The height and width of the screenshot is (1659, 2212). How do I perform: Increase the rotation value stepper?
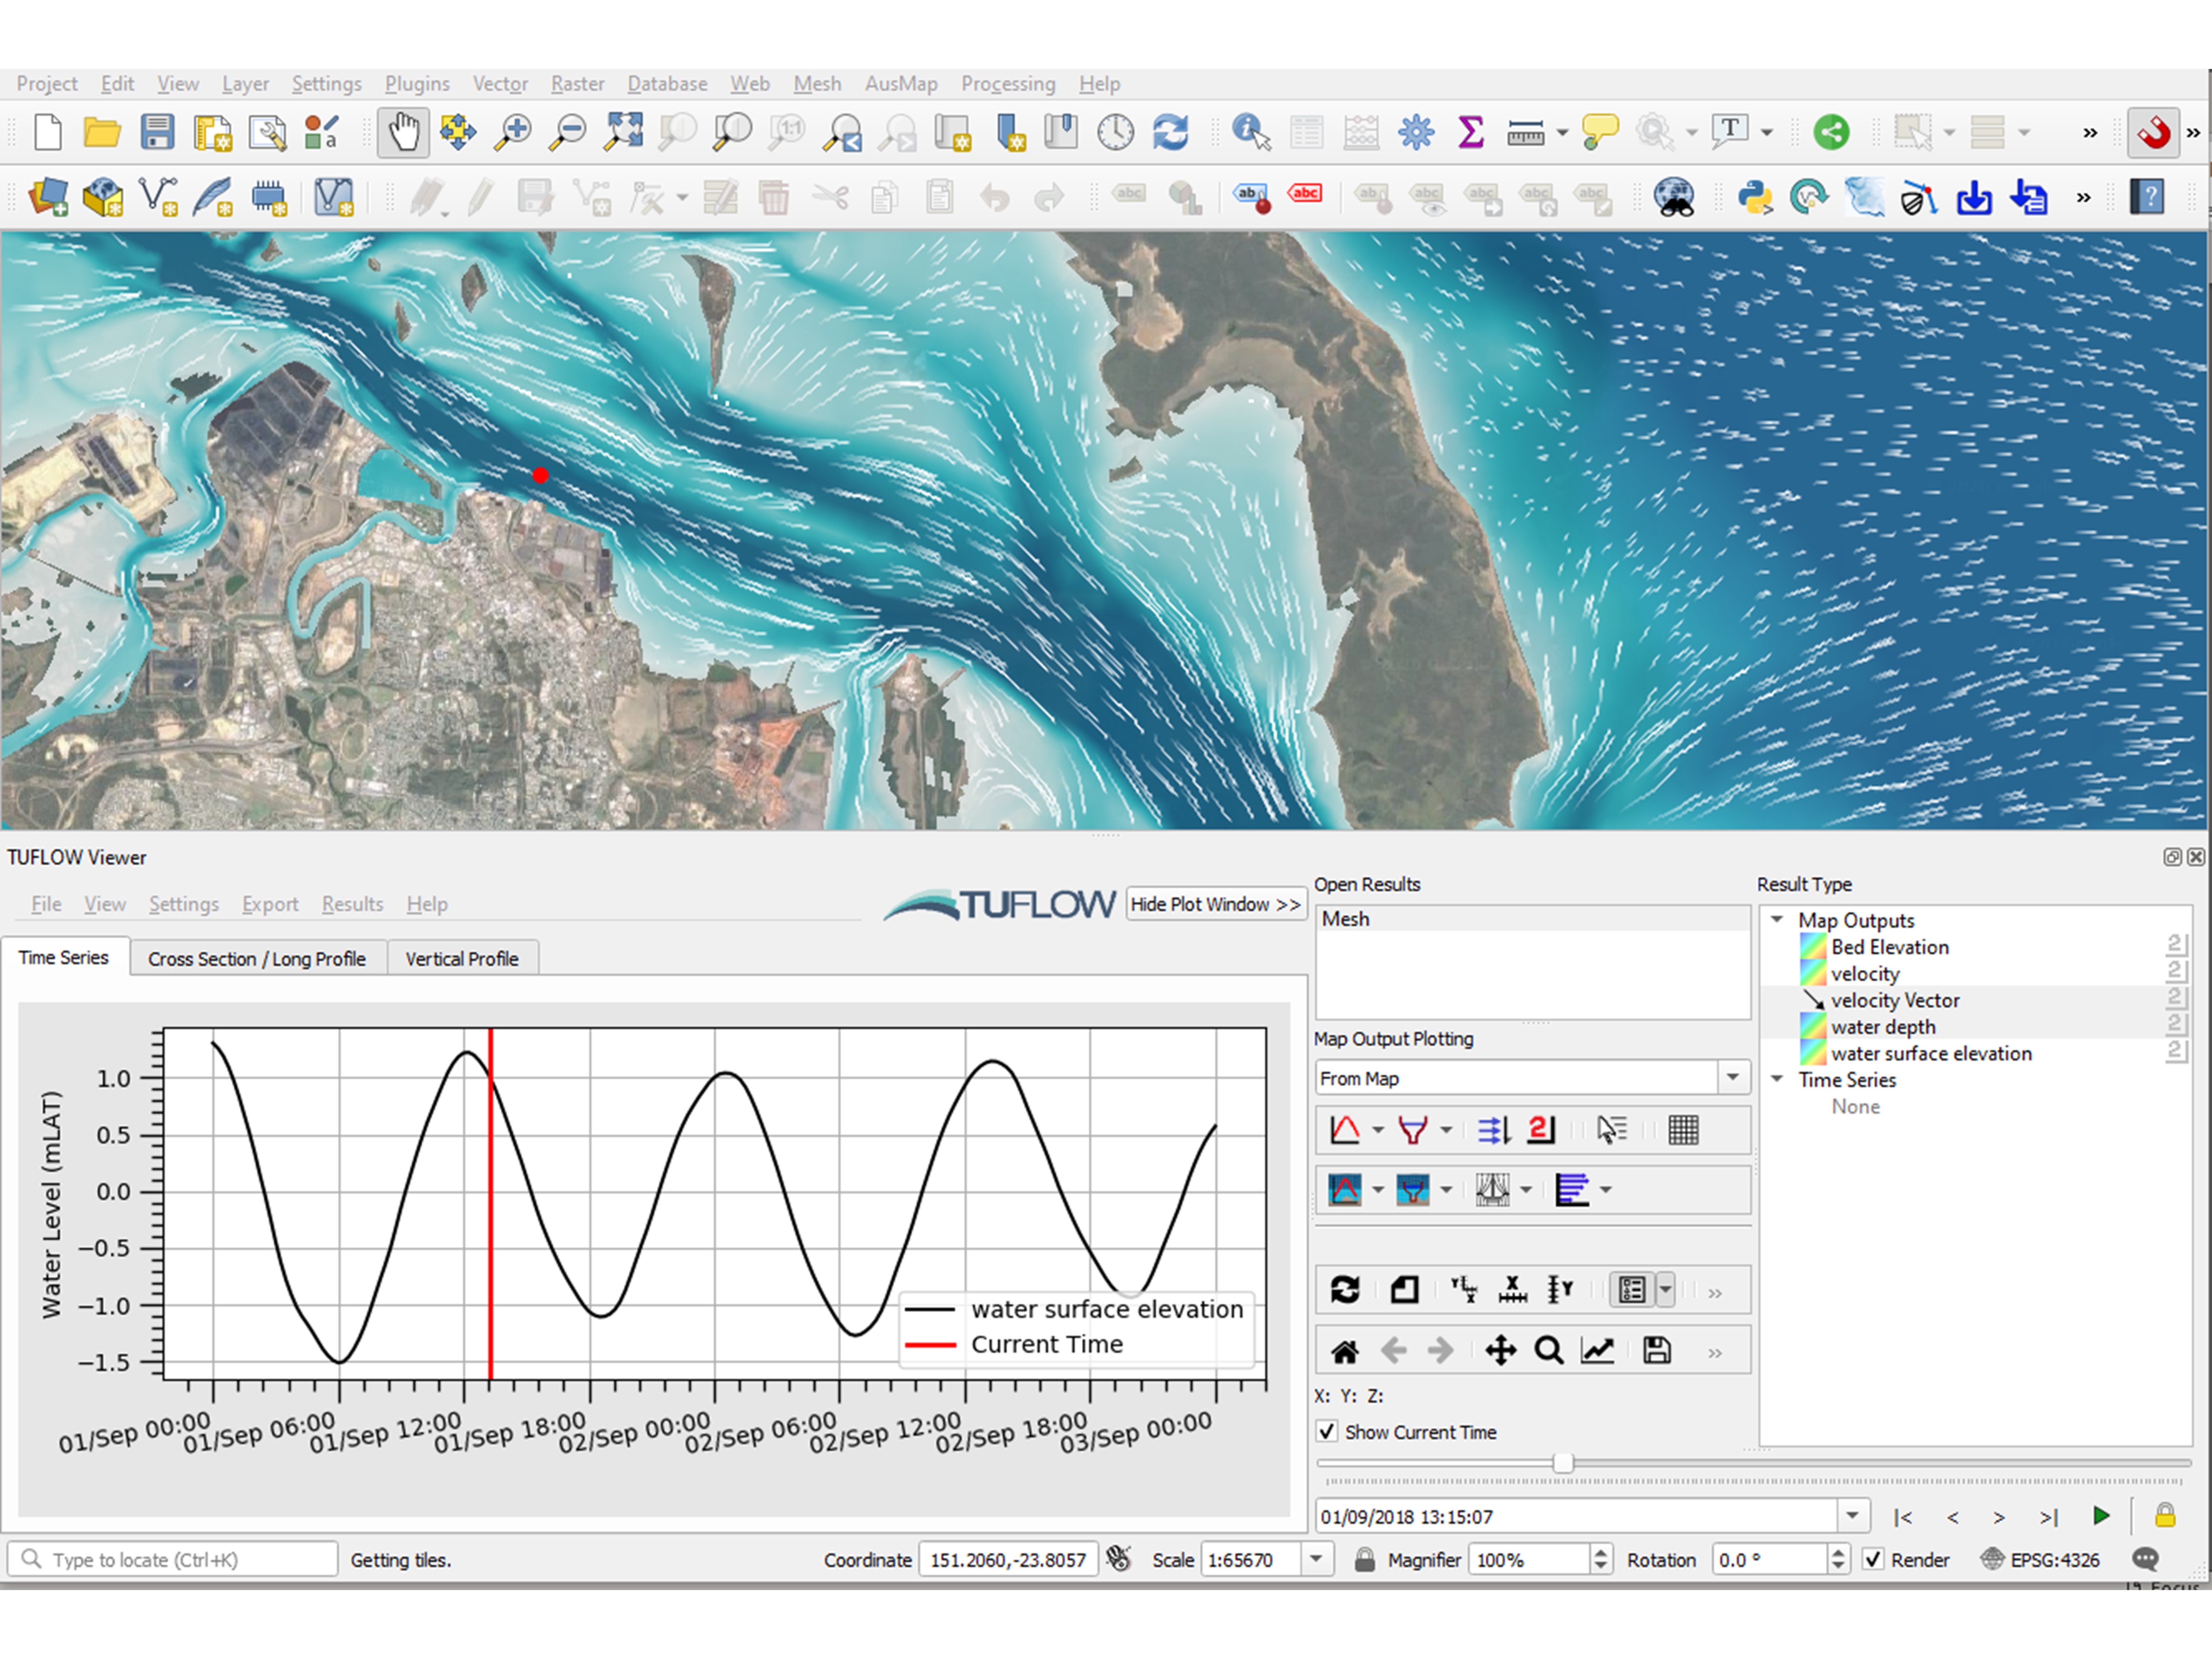1838,1553
